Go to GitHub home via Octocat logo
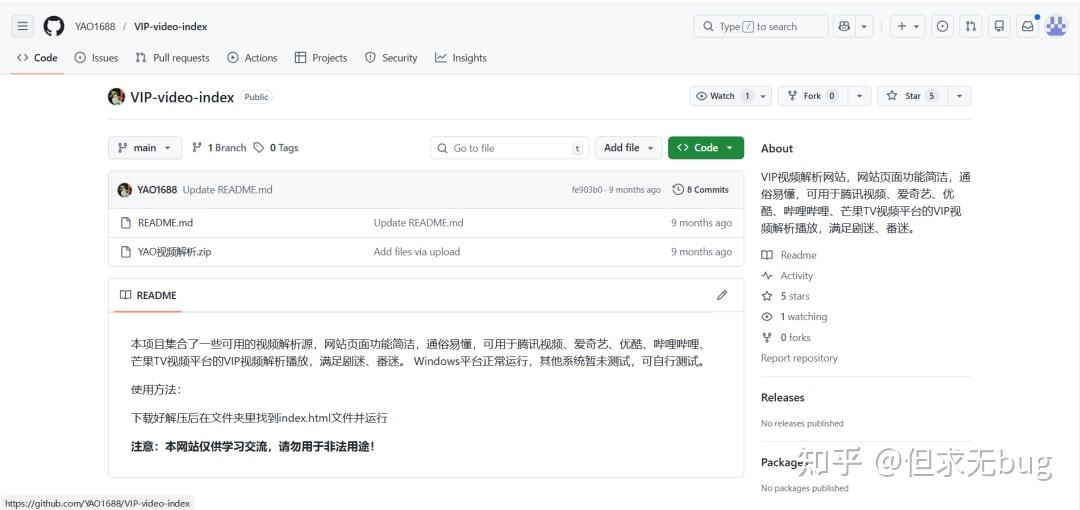This screenshot has height=510, width=1080. click(x=54, y=26)
